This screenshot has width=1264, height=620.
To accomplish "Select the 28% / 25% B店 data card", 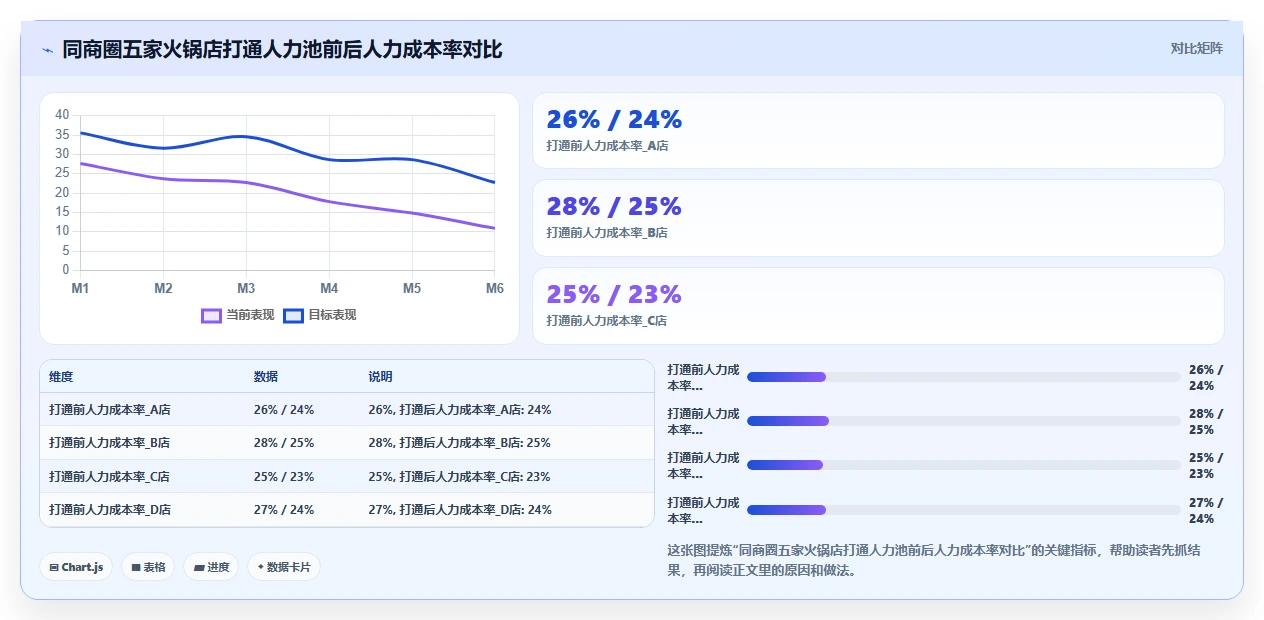I will click(878, 218).
